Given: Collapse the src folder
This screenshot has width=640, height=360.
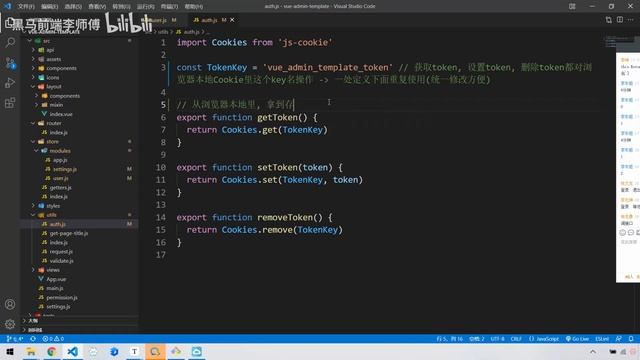Looking at the screenshot, I should [x=29, y=41].
